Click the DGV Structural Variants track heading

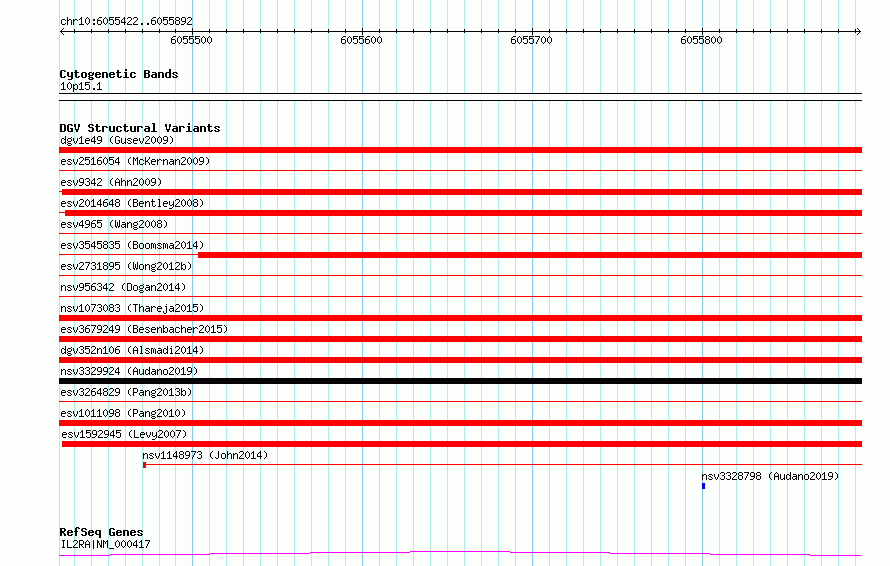tap(140, 128)
